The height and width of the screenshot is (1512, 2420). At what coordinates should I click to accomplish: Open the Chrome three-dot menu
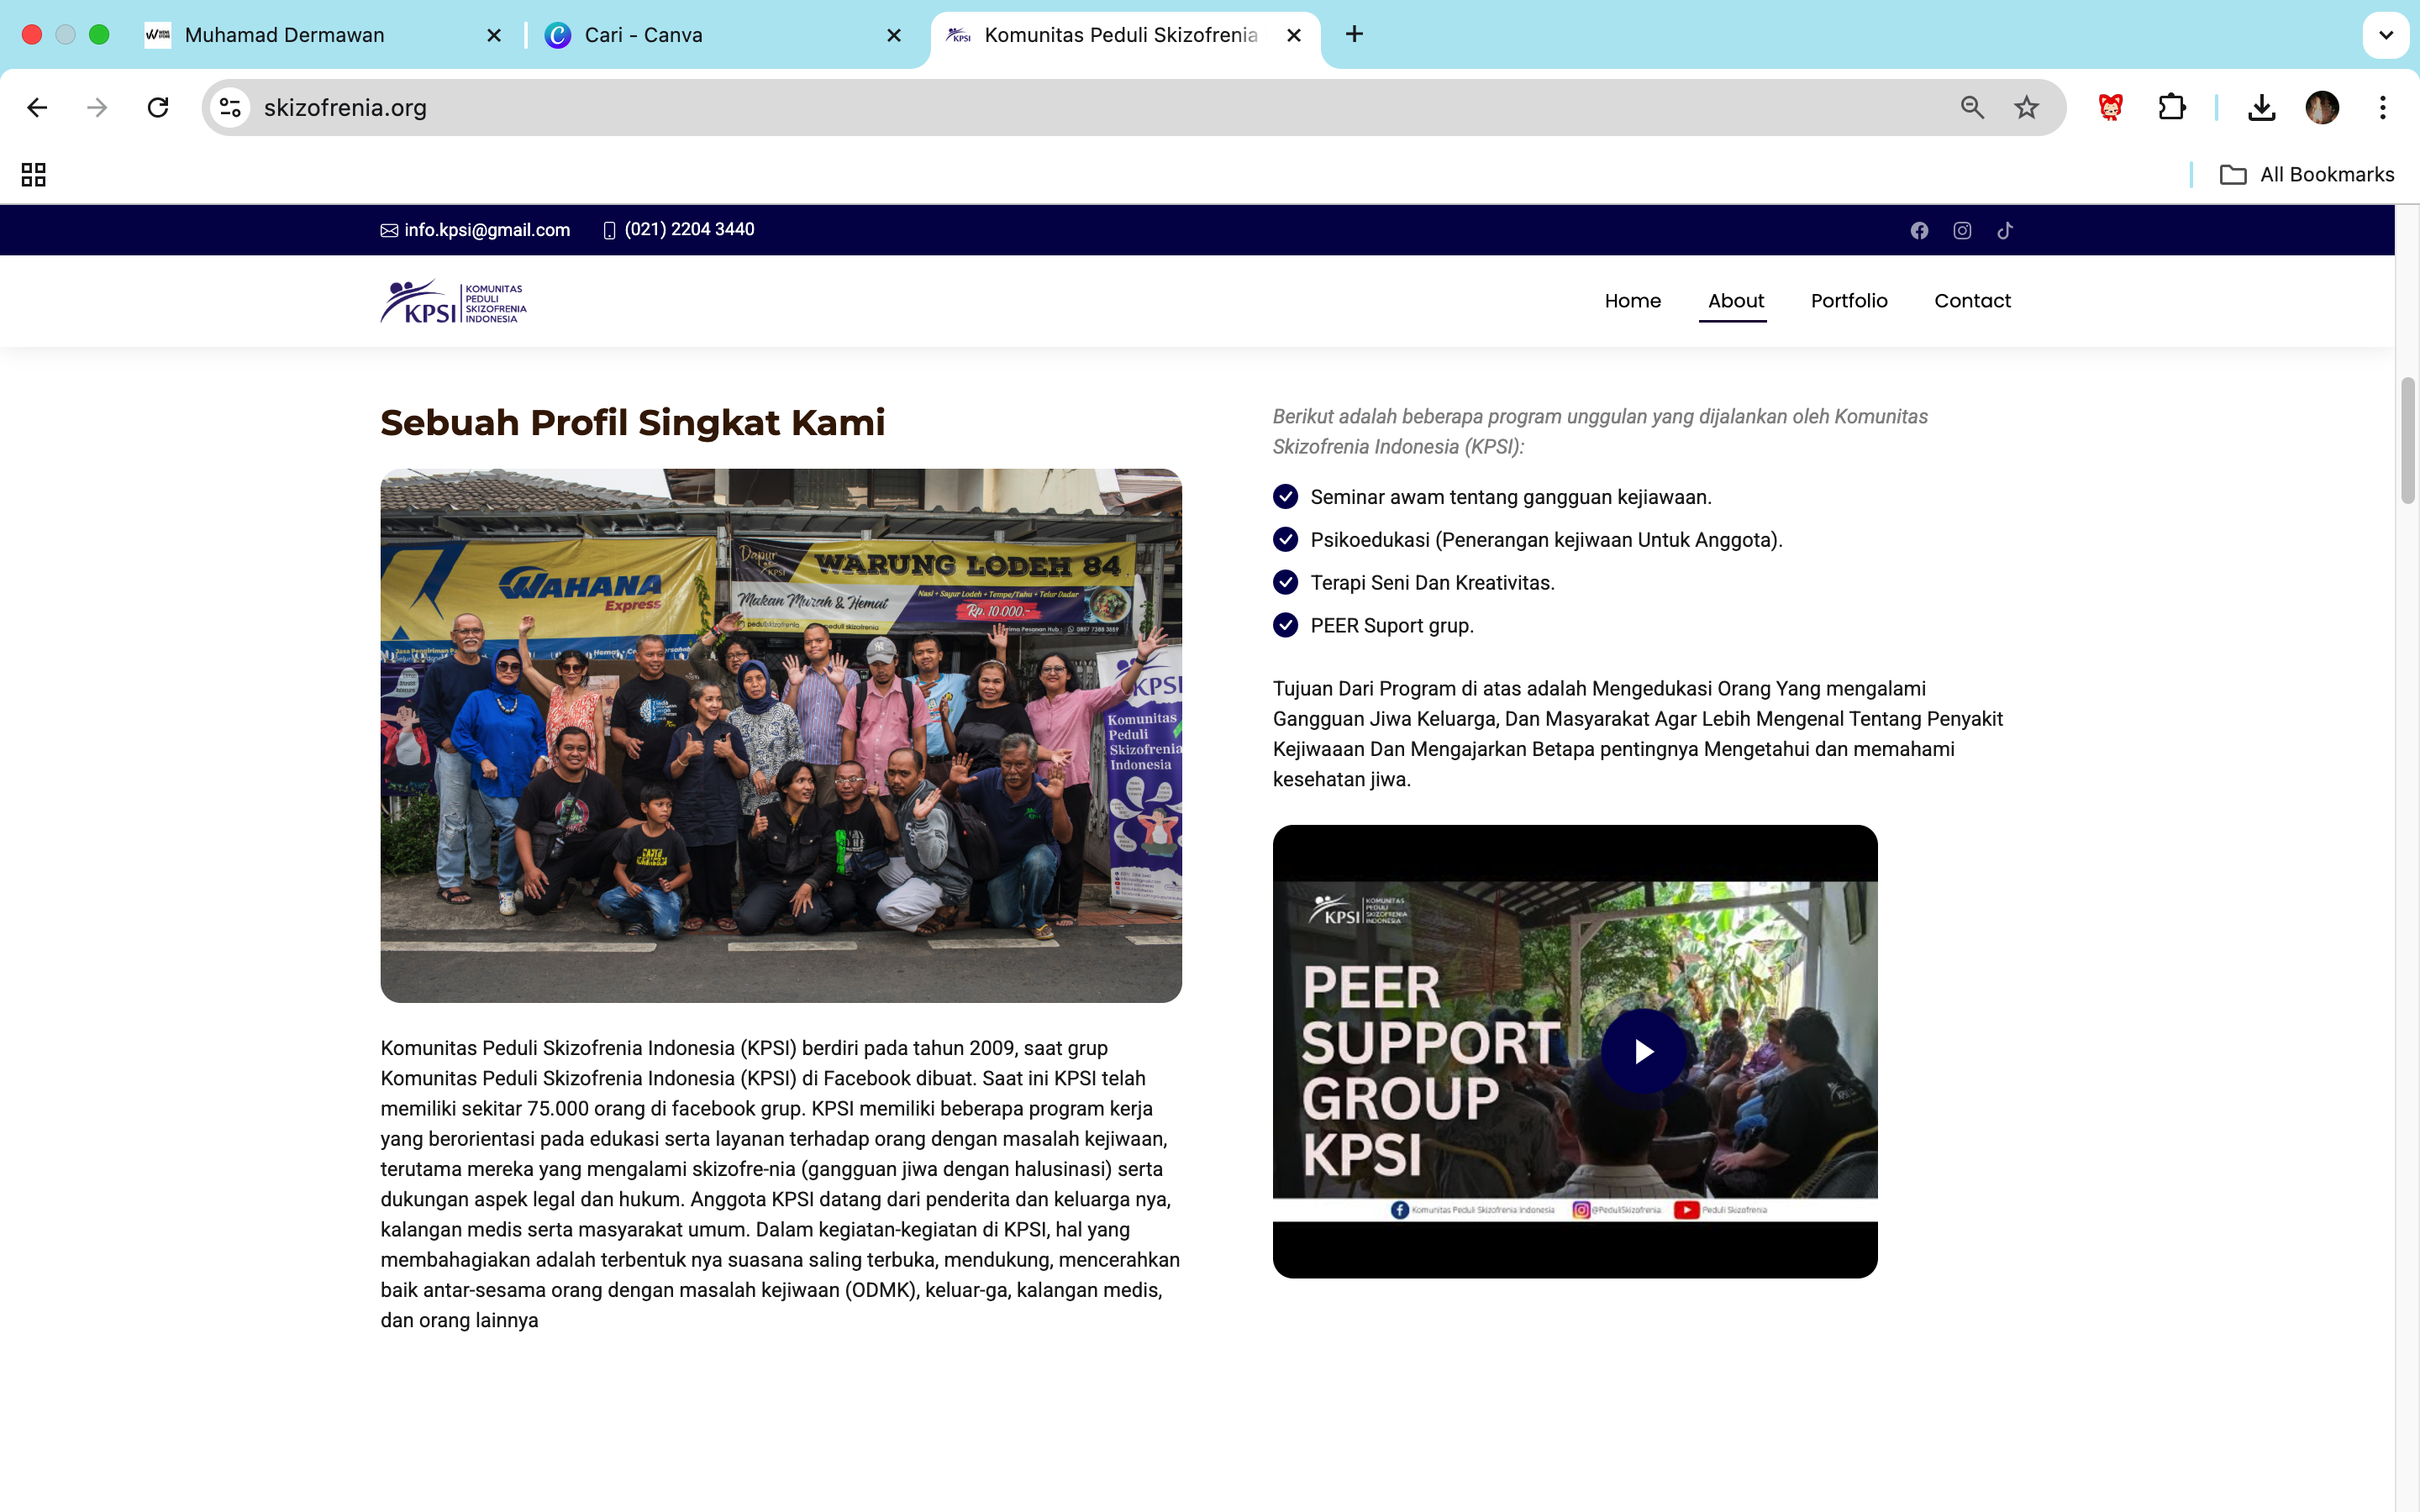click(2382, 108)
